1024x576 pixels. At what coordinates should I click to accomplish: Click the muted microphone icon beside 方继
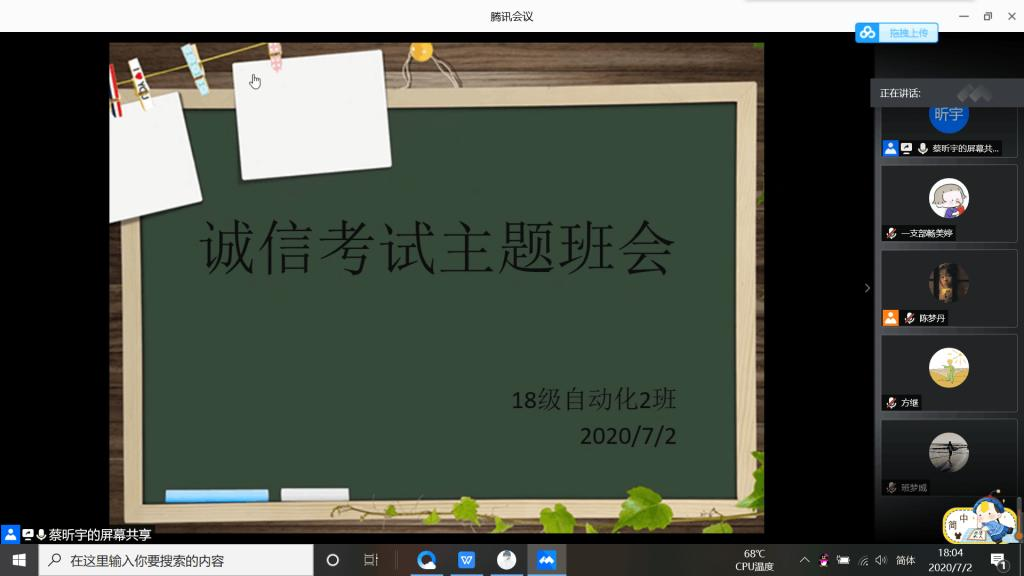coord(891,403)
